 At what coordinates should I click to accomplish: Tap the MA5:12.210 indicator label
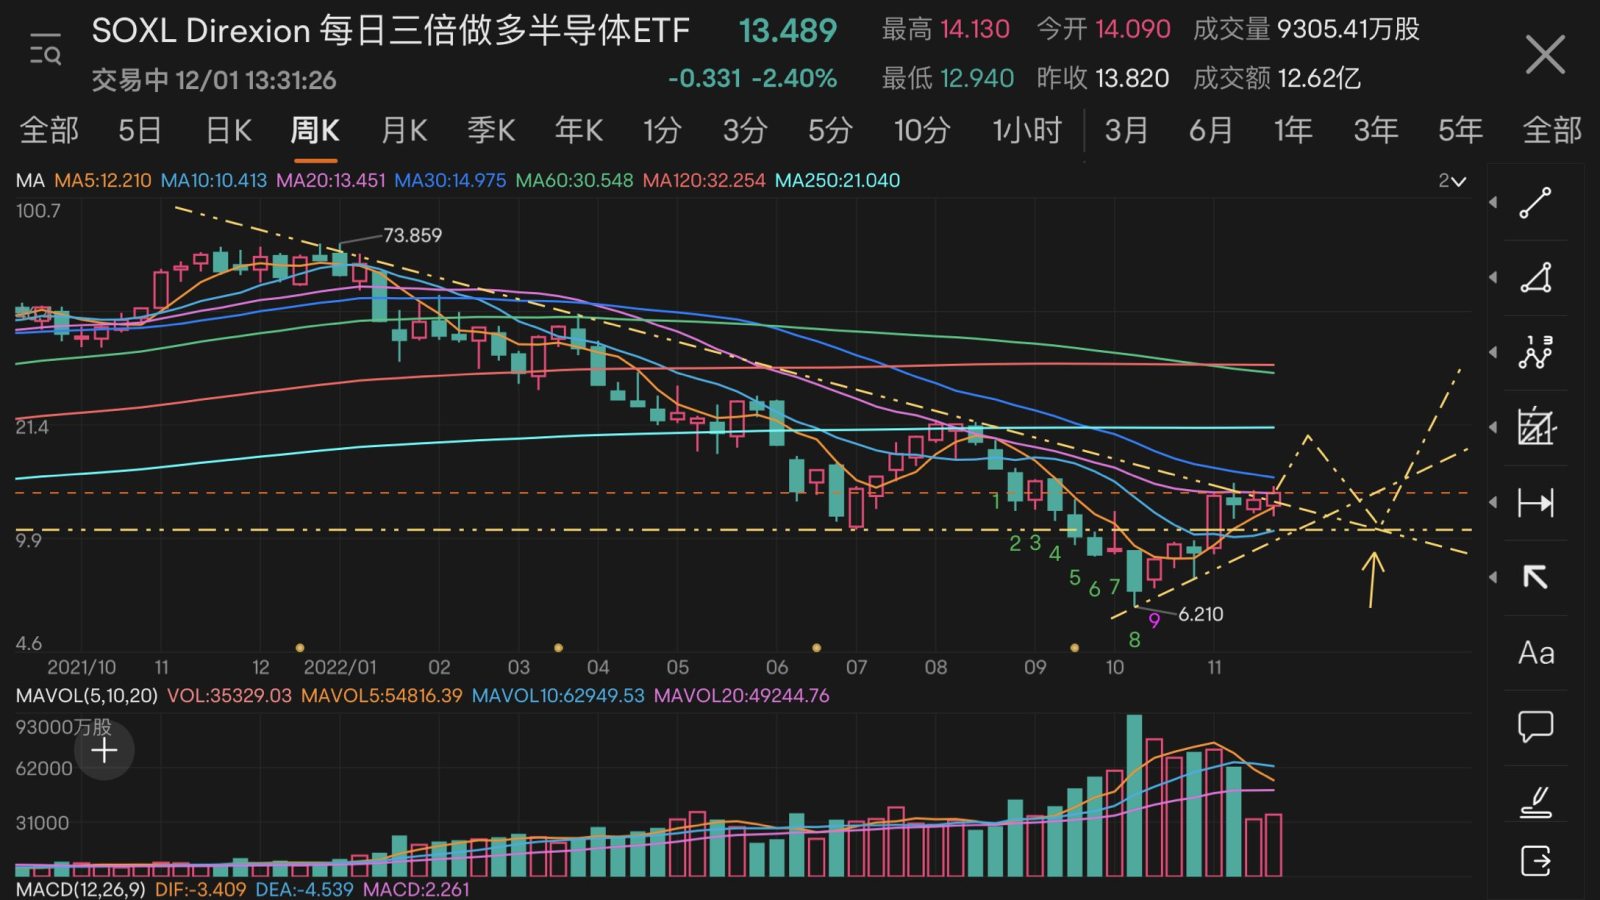(x=103, y=181)
